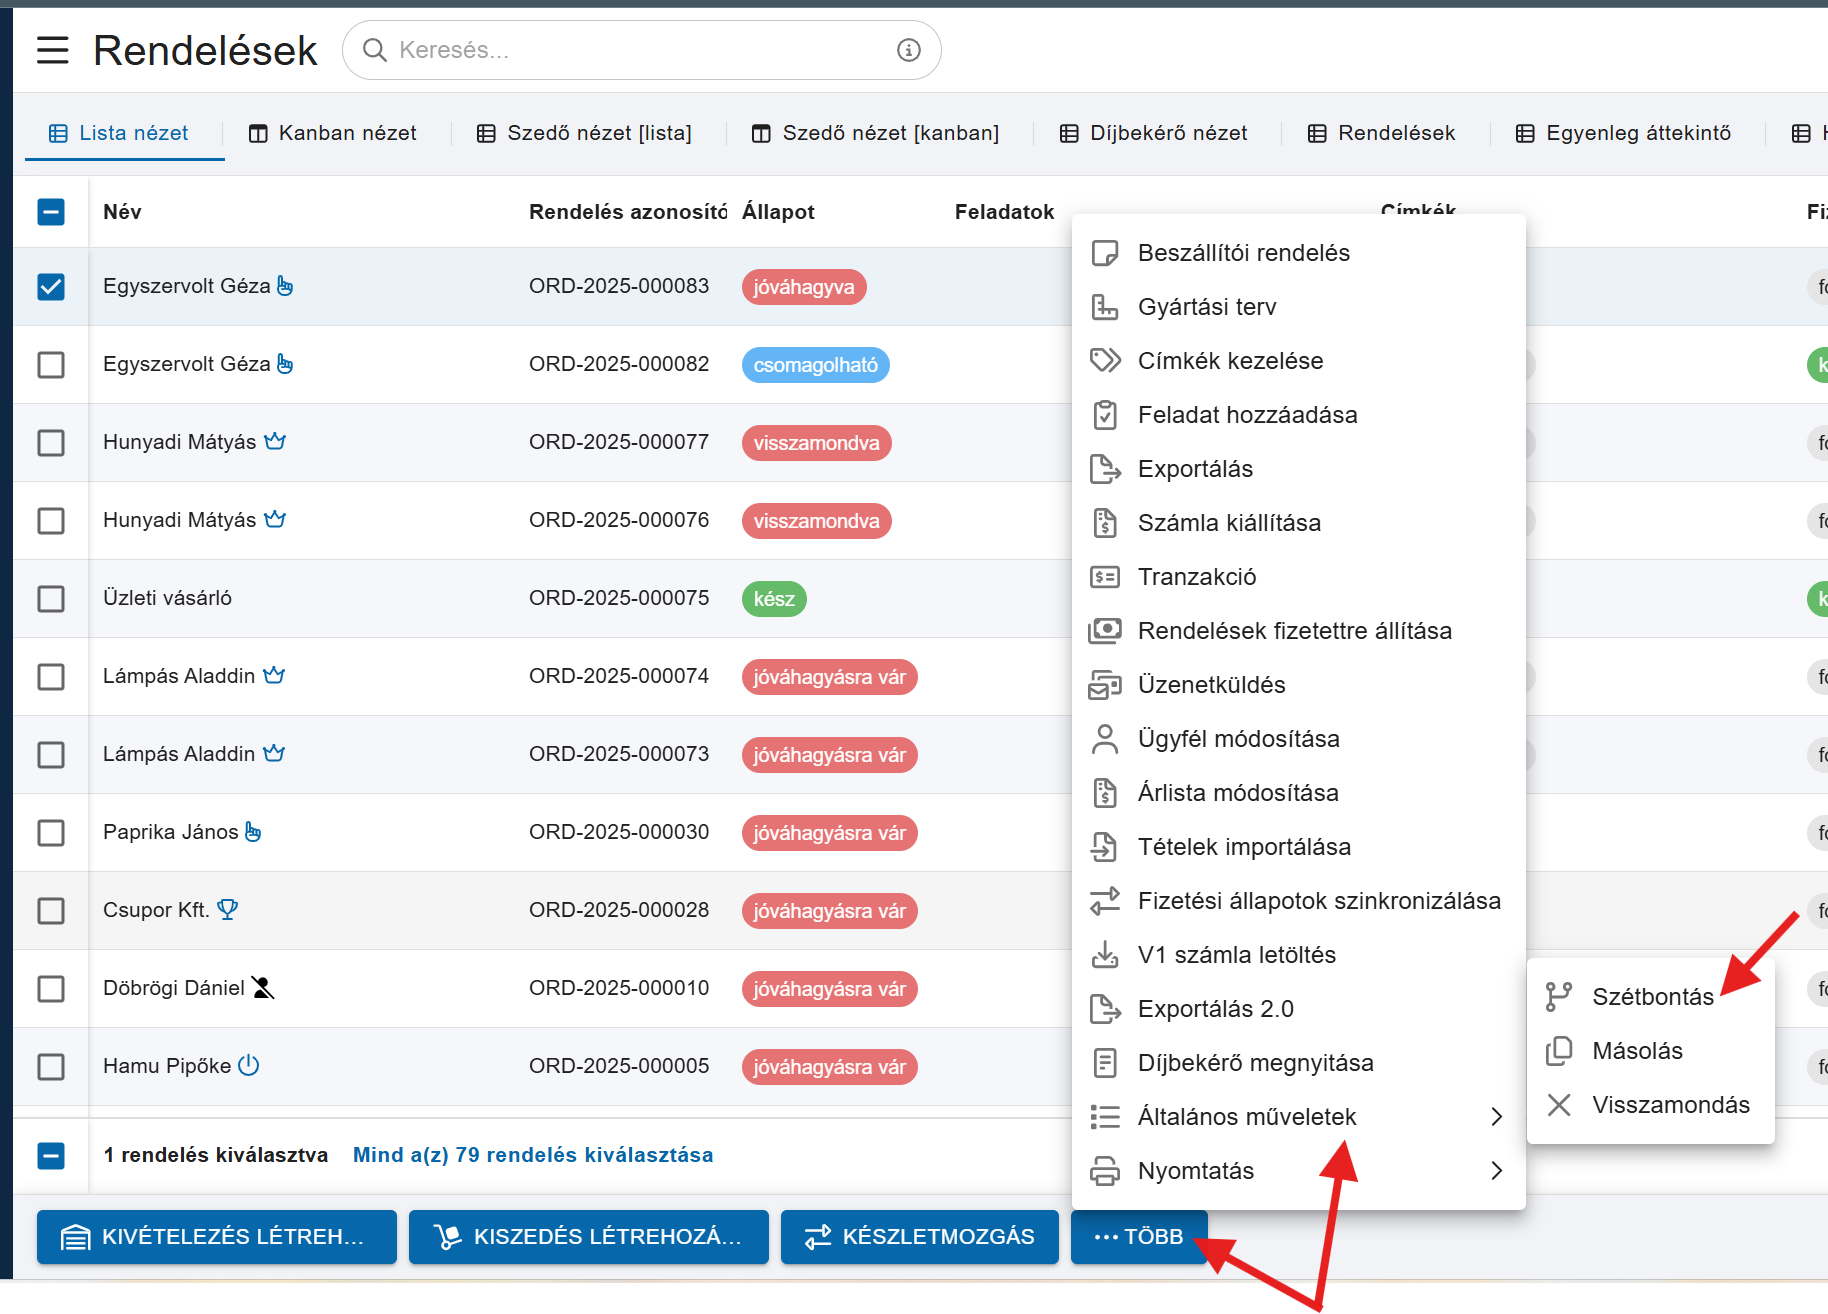Click the Szétbontás branch icon
The height and width of the screenshot is (1314, 1828).
[x=1558, y=996]
